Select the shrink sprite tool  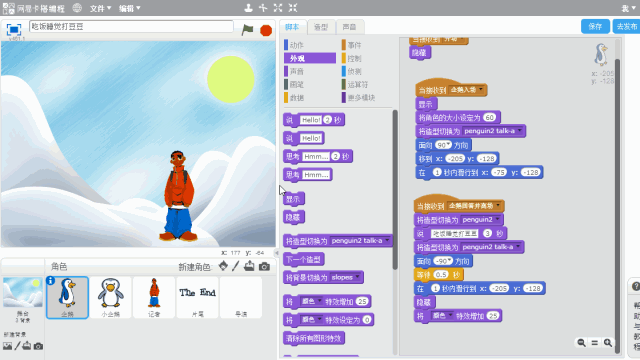(293, 8)
